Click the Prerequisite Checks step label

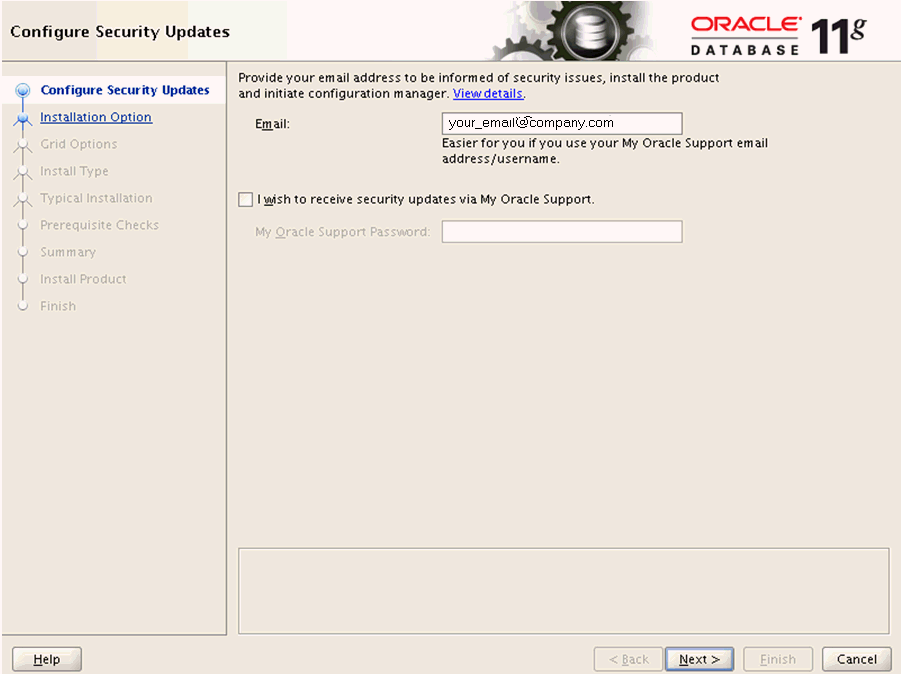tap(99, 225)
